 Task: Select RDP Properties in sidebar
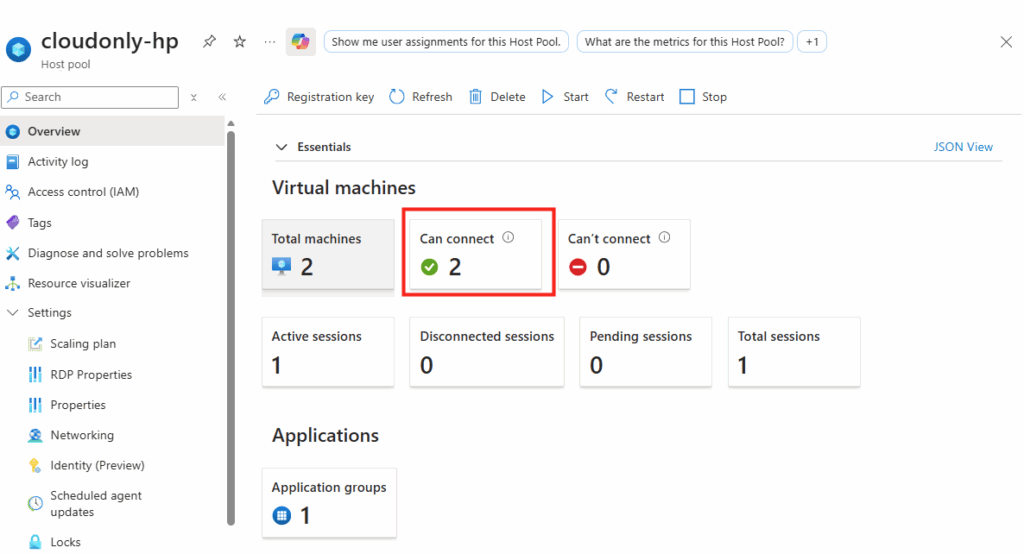point(91,375)
